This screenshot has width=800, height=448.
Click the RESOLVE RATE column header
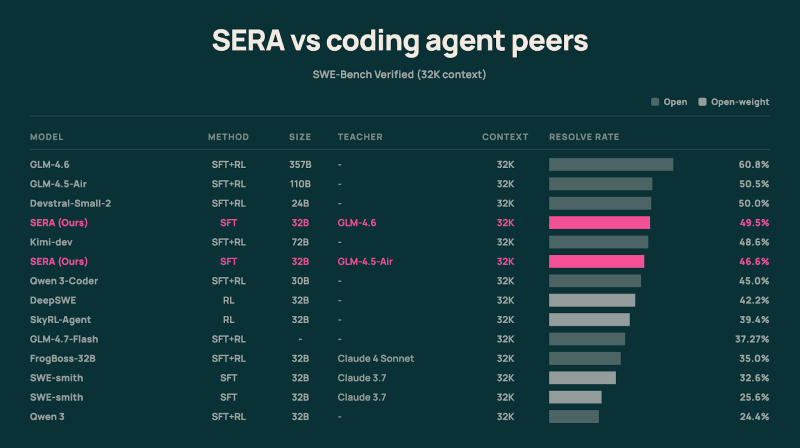pyautogui.click(x=585, y=137)
